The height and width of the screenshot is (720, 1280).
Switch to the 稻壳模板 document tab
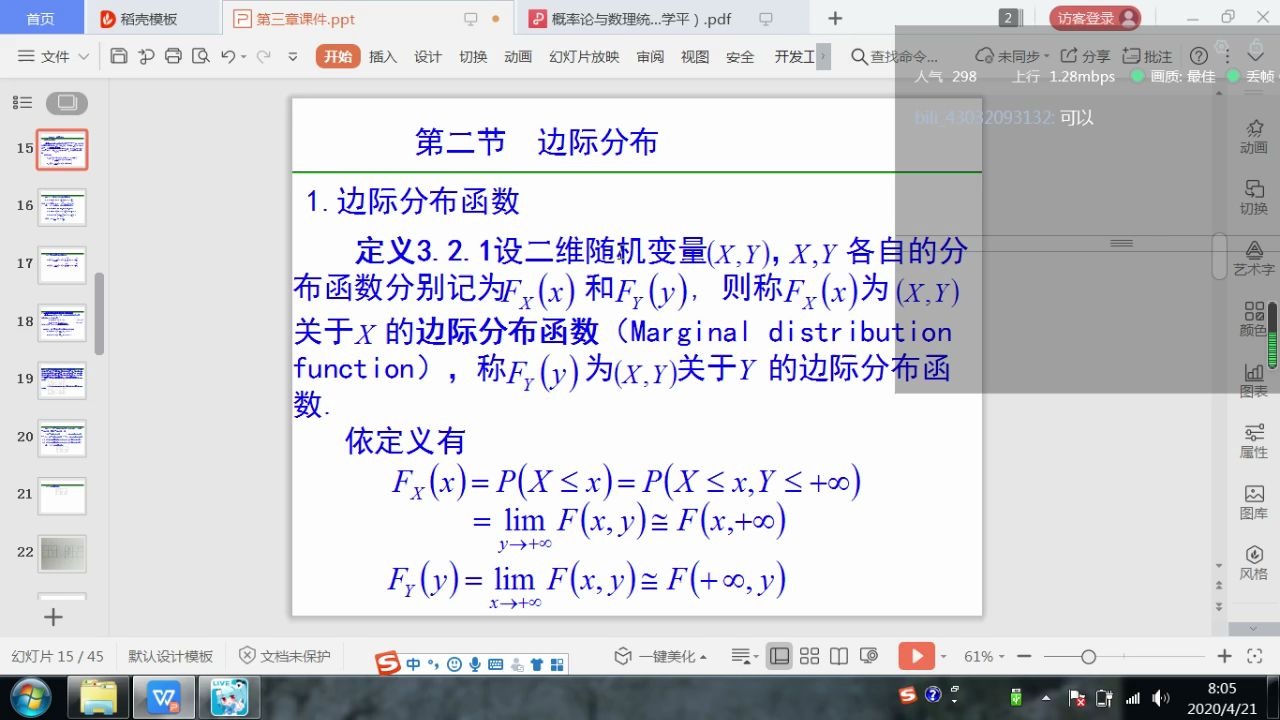click(x=148, y=19)
